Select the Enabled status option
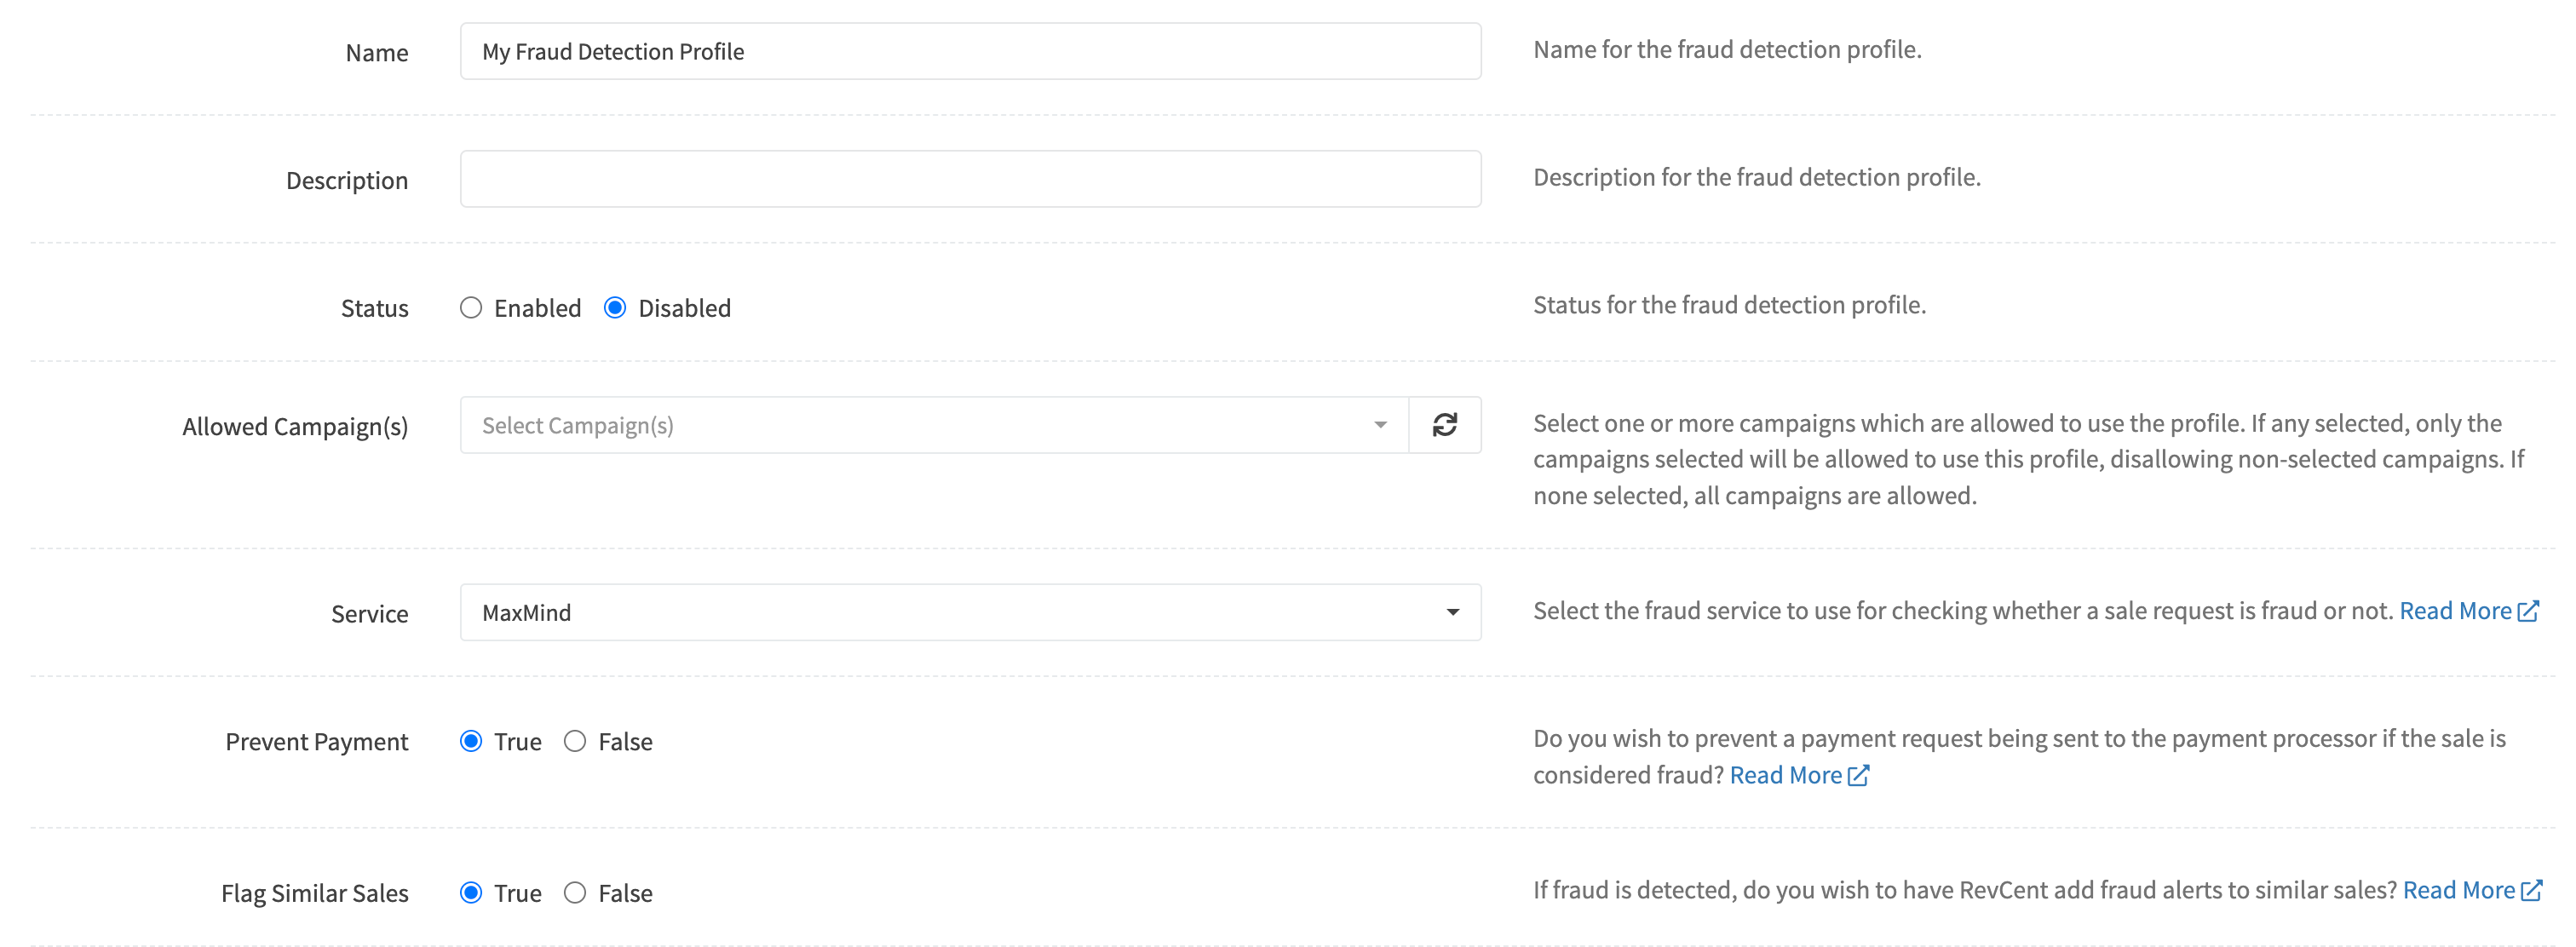The image size is (2576, 947). 471,308
